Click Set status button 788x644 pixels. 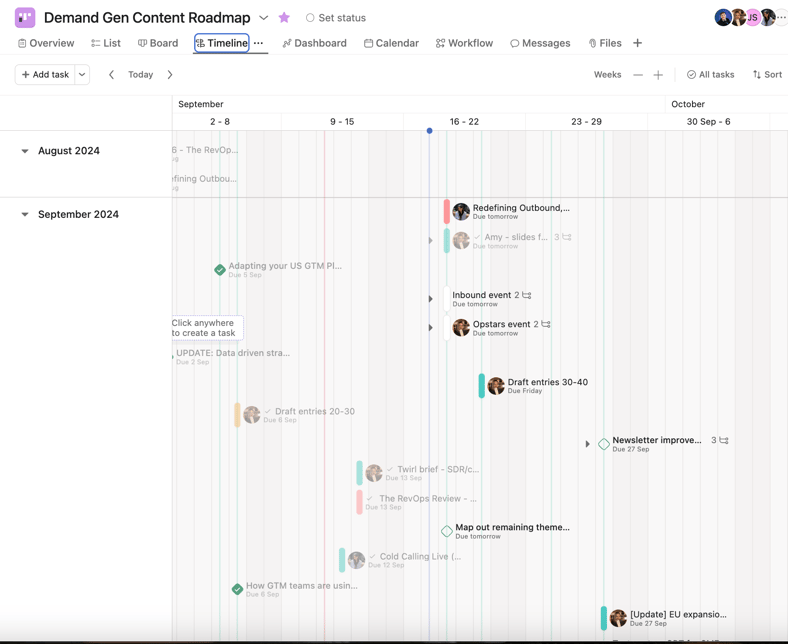(x=336, y=18)
